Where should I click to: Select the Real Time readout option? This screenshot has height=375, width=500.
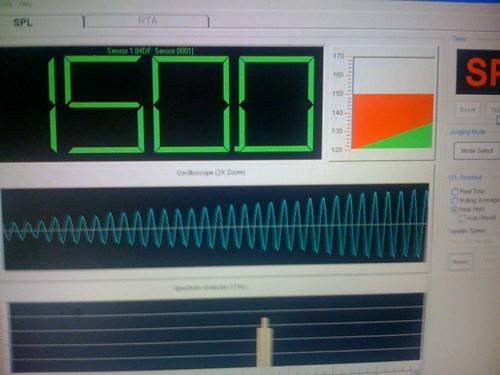pos(455,191)
